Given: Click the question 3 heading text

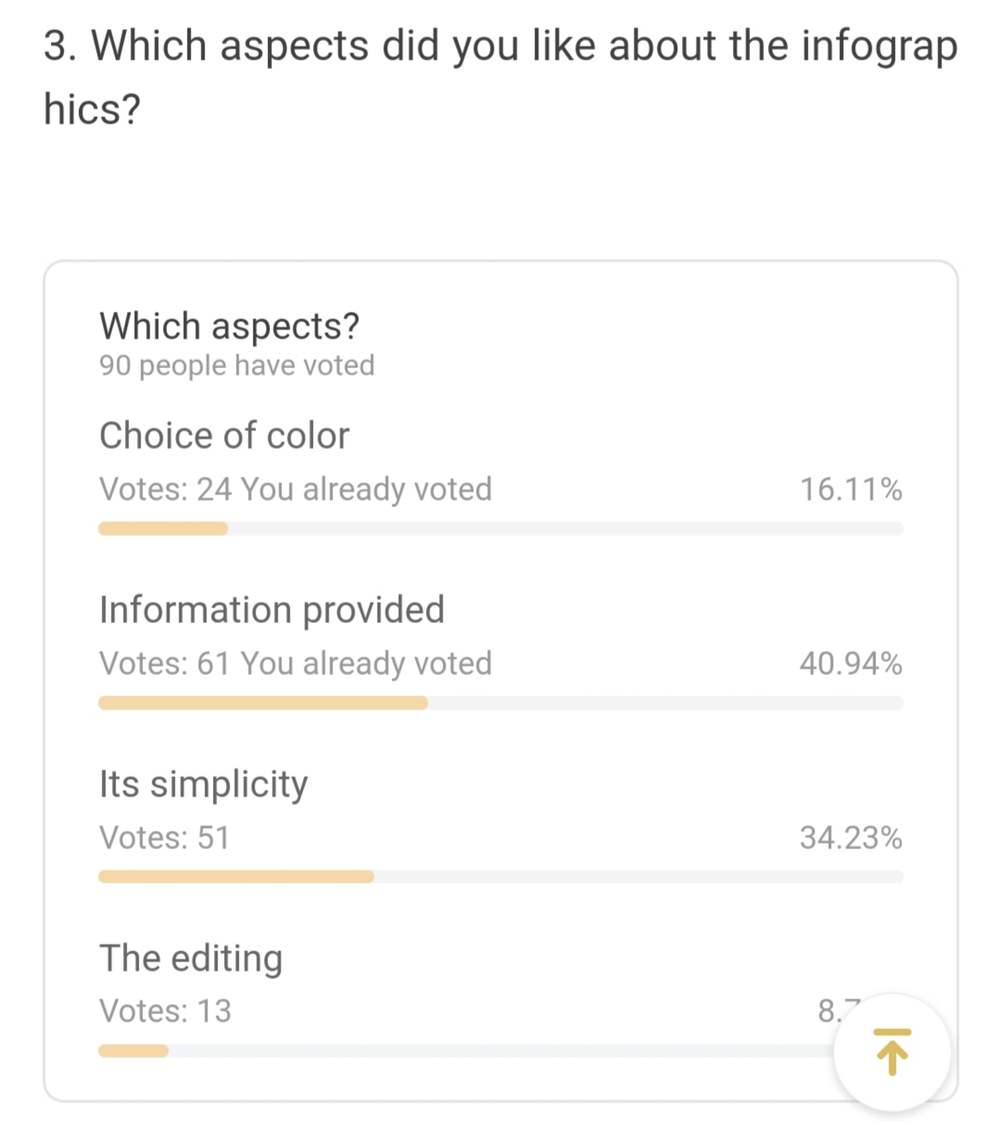Looking at the screenshot, I should (498, 45).
